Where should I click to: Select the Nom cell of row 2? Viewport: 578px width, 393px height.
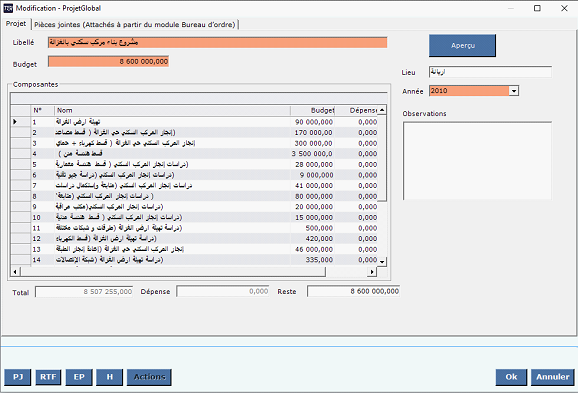coord(172,133)
